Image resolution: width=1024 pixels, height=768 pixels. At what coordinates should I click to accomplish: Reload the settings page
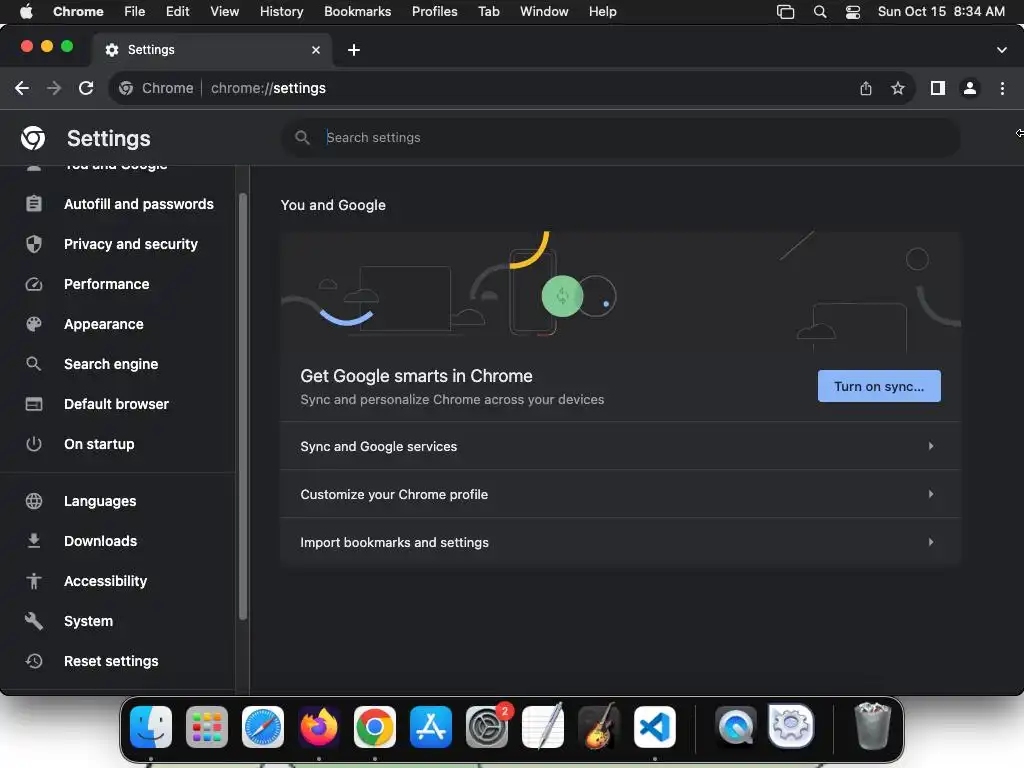pos(86,88)
